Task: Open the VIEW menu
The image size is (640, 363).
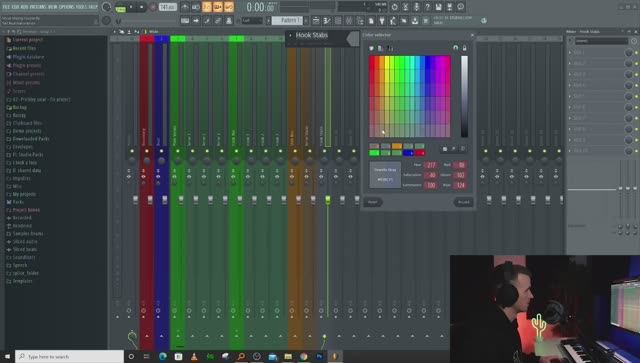Action: point(52,7)
